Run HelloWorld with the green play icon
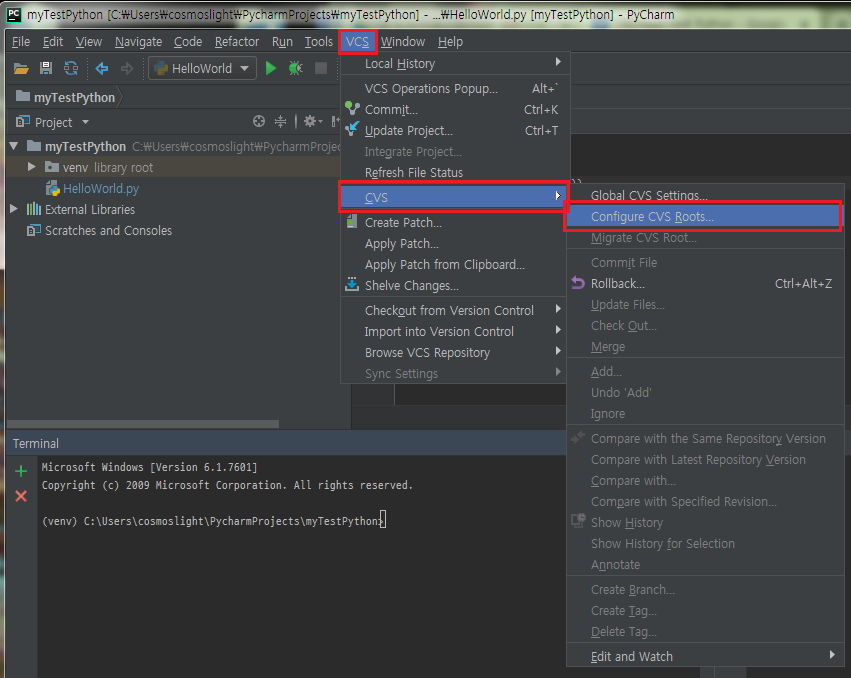Screen dimensions: 851x678 click(271, 68)
